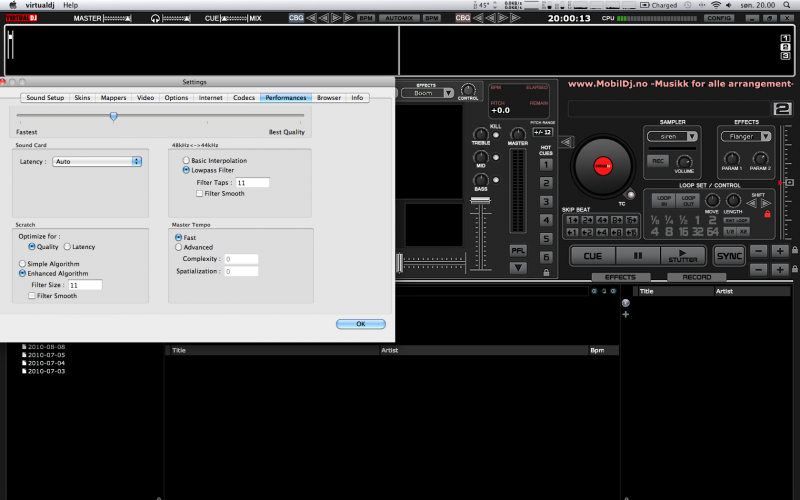Click hot cue button 6

pyautogui.click(x=546, y=257)
